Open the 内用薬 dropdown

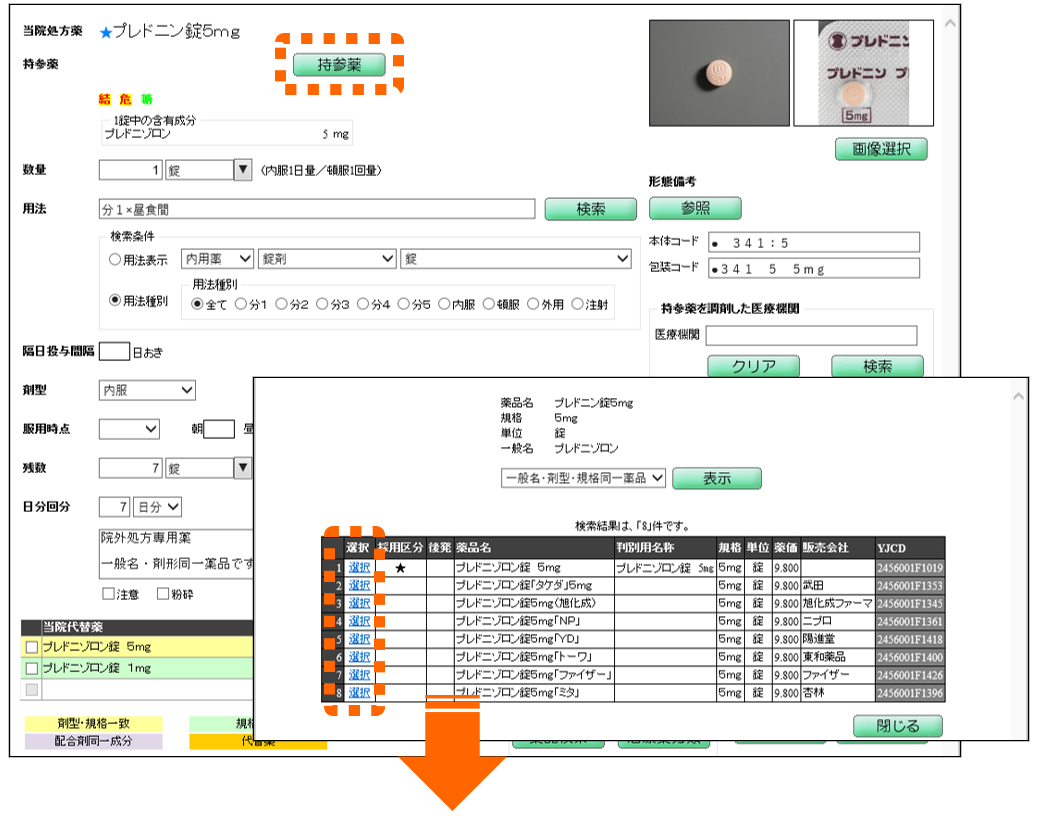click(x=217, y=259)
